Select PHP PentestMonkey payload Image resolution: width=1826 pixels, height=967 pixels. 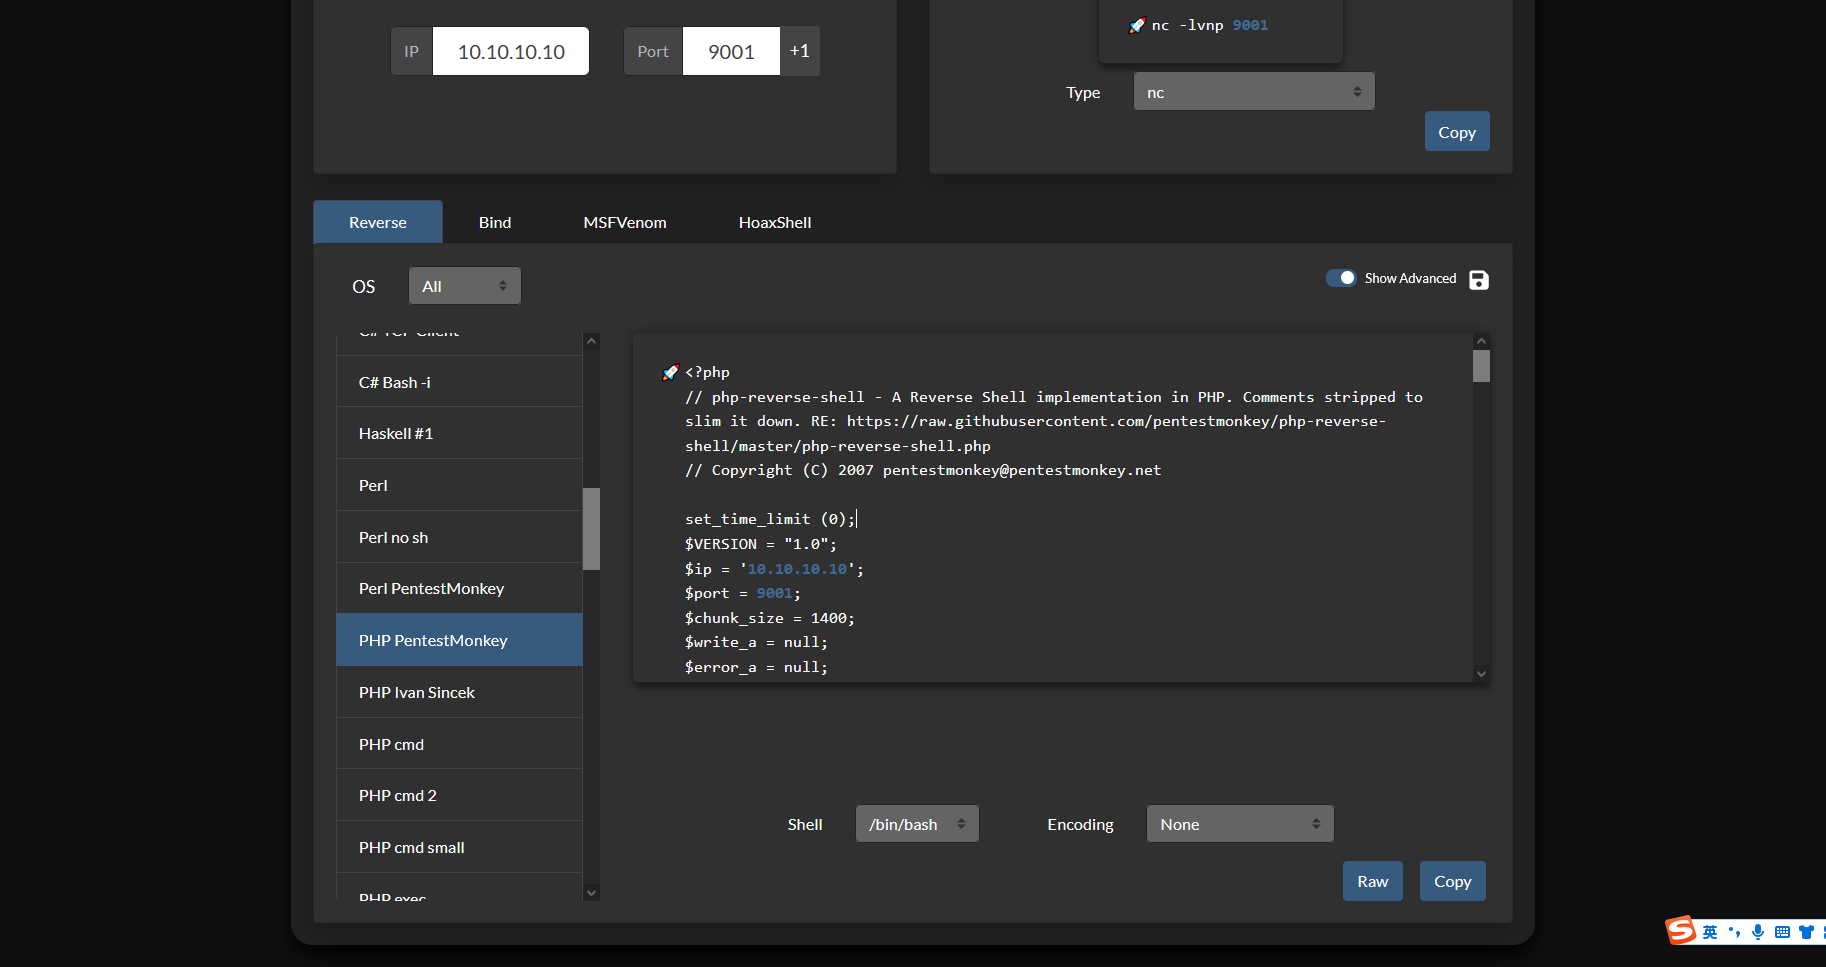459,640
